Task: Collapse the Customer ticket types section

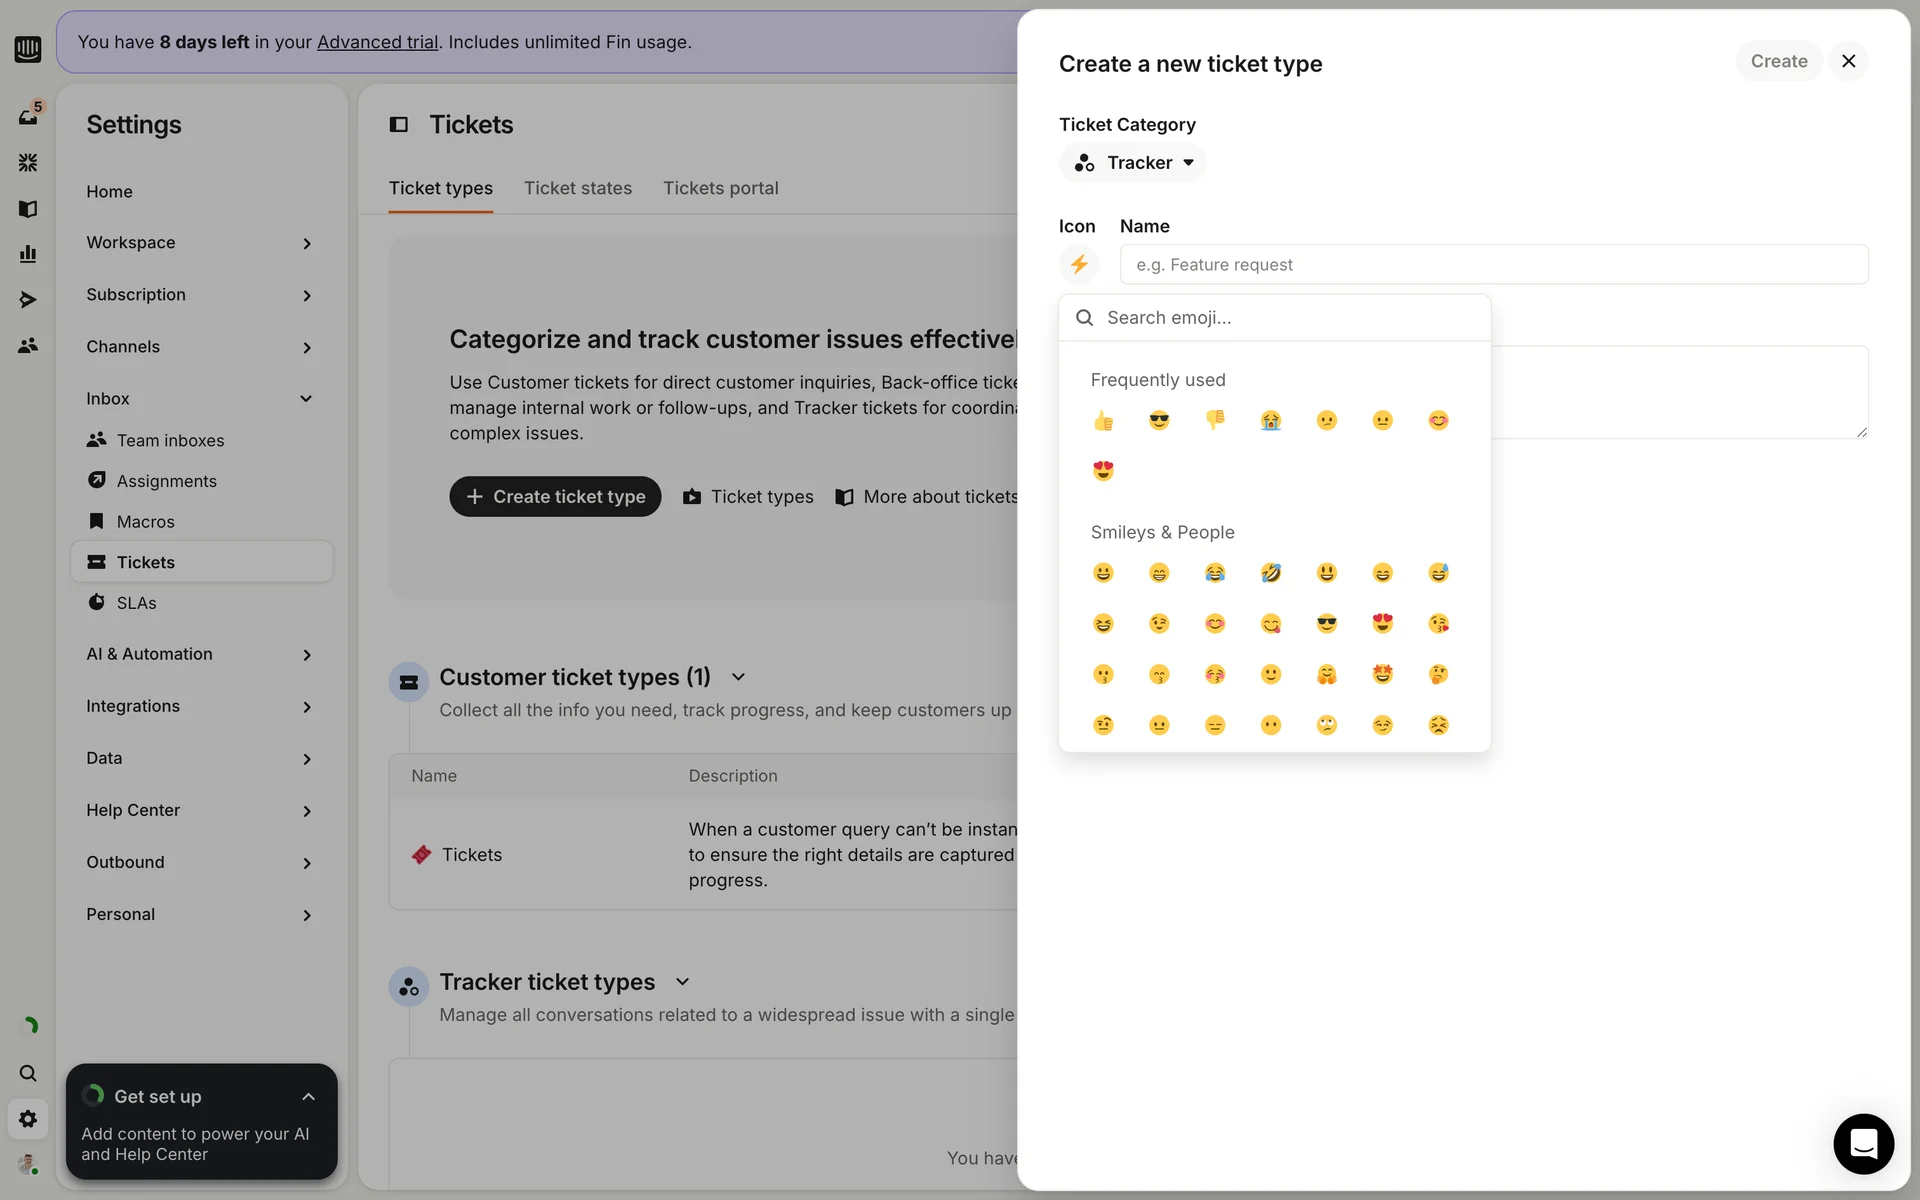Action: click(x=738, y=677)
